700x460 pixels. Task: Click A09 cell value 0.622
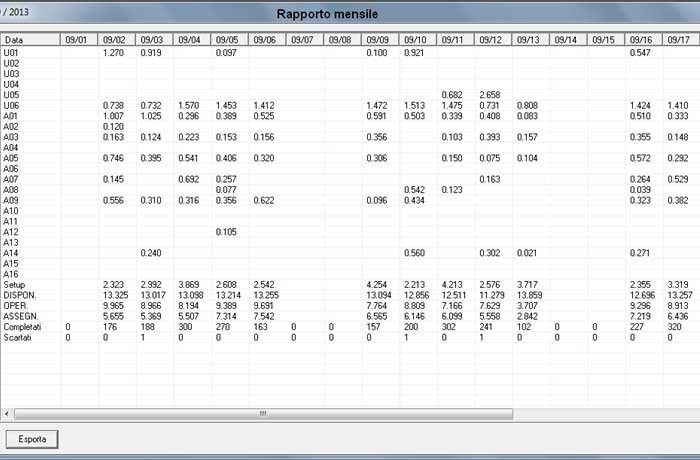click(264, 200)
